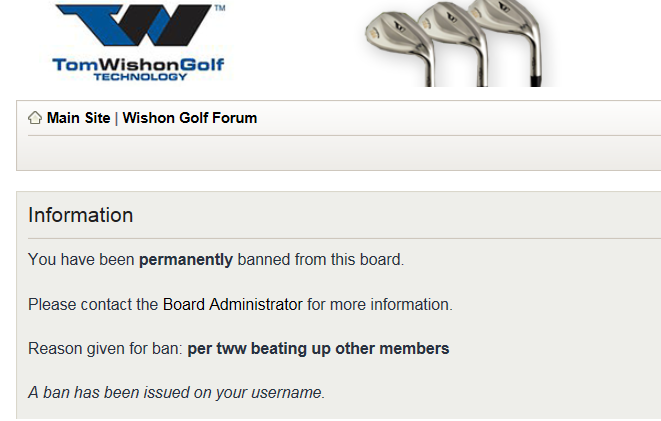Image resolution: width=661 pixels, height=421 pixels.
Task: Click the 'for more information' text
Action: point(380,304)
